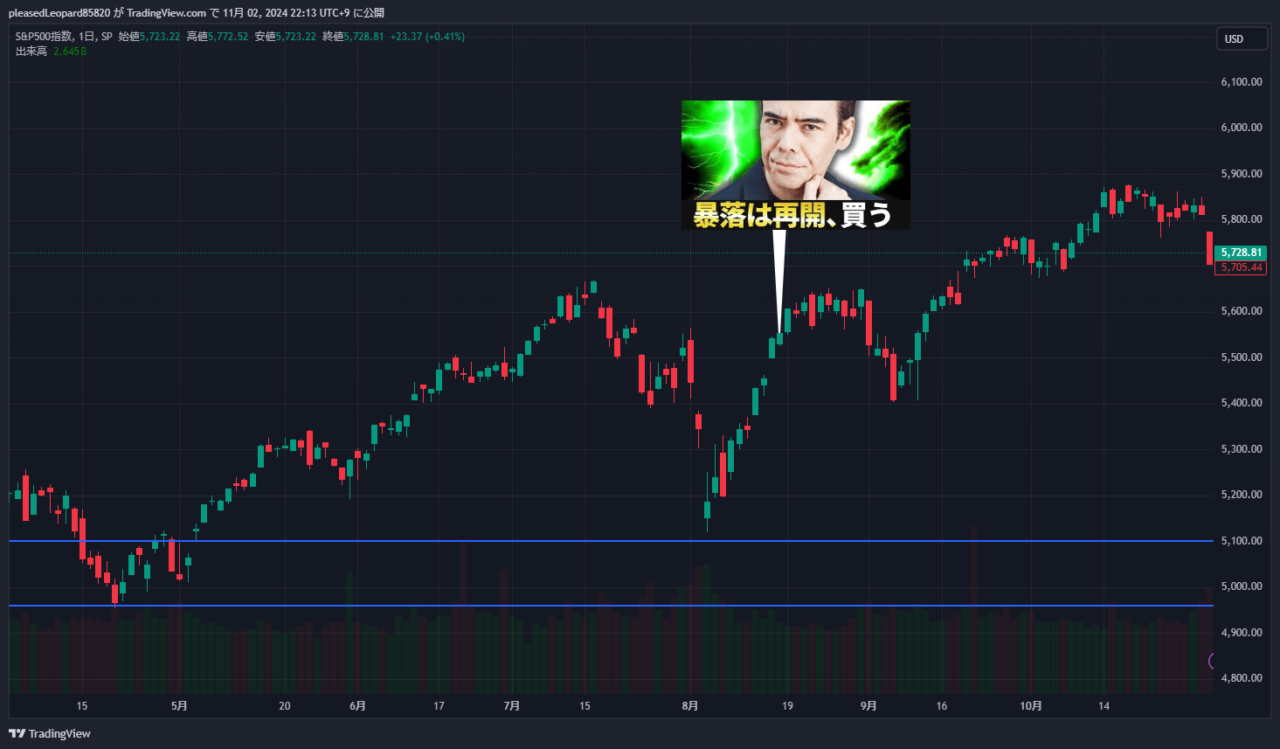Screen dimensions: 1280x749
Task: Click the 6,000.00 price axis label
Action: (1240, 127)
